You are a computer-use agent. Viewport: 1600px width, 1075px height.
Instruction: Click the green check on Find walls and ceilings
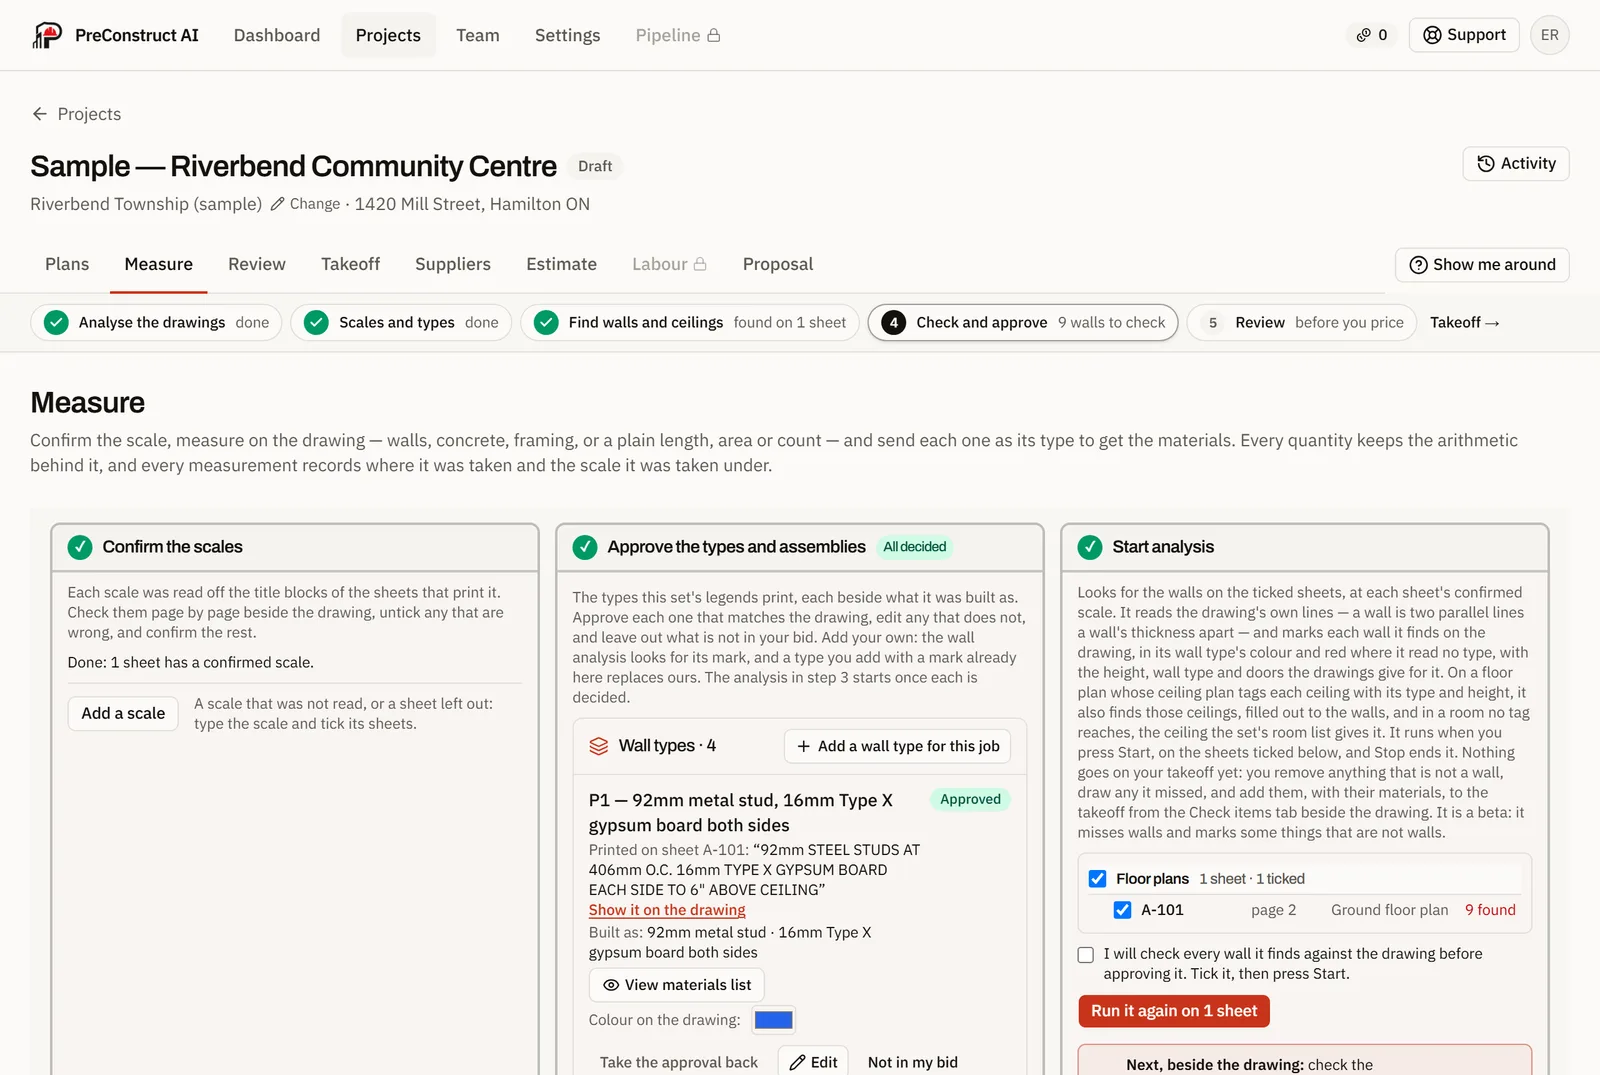point(546,322)
